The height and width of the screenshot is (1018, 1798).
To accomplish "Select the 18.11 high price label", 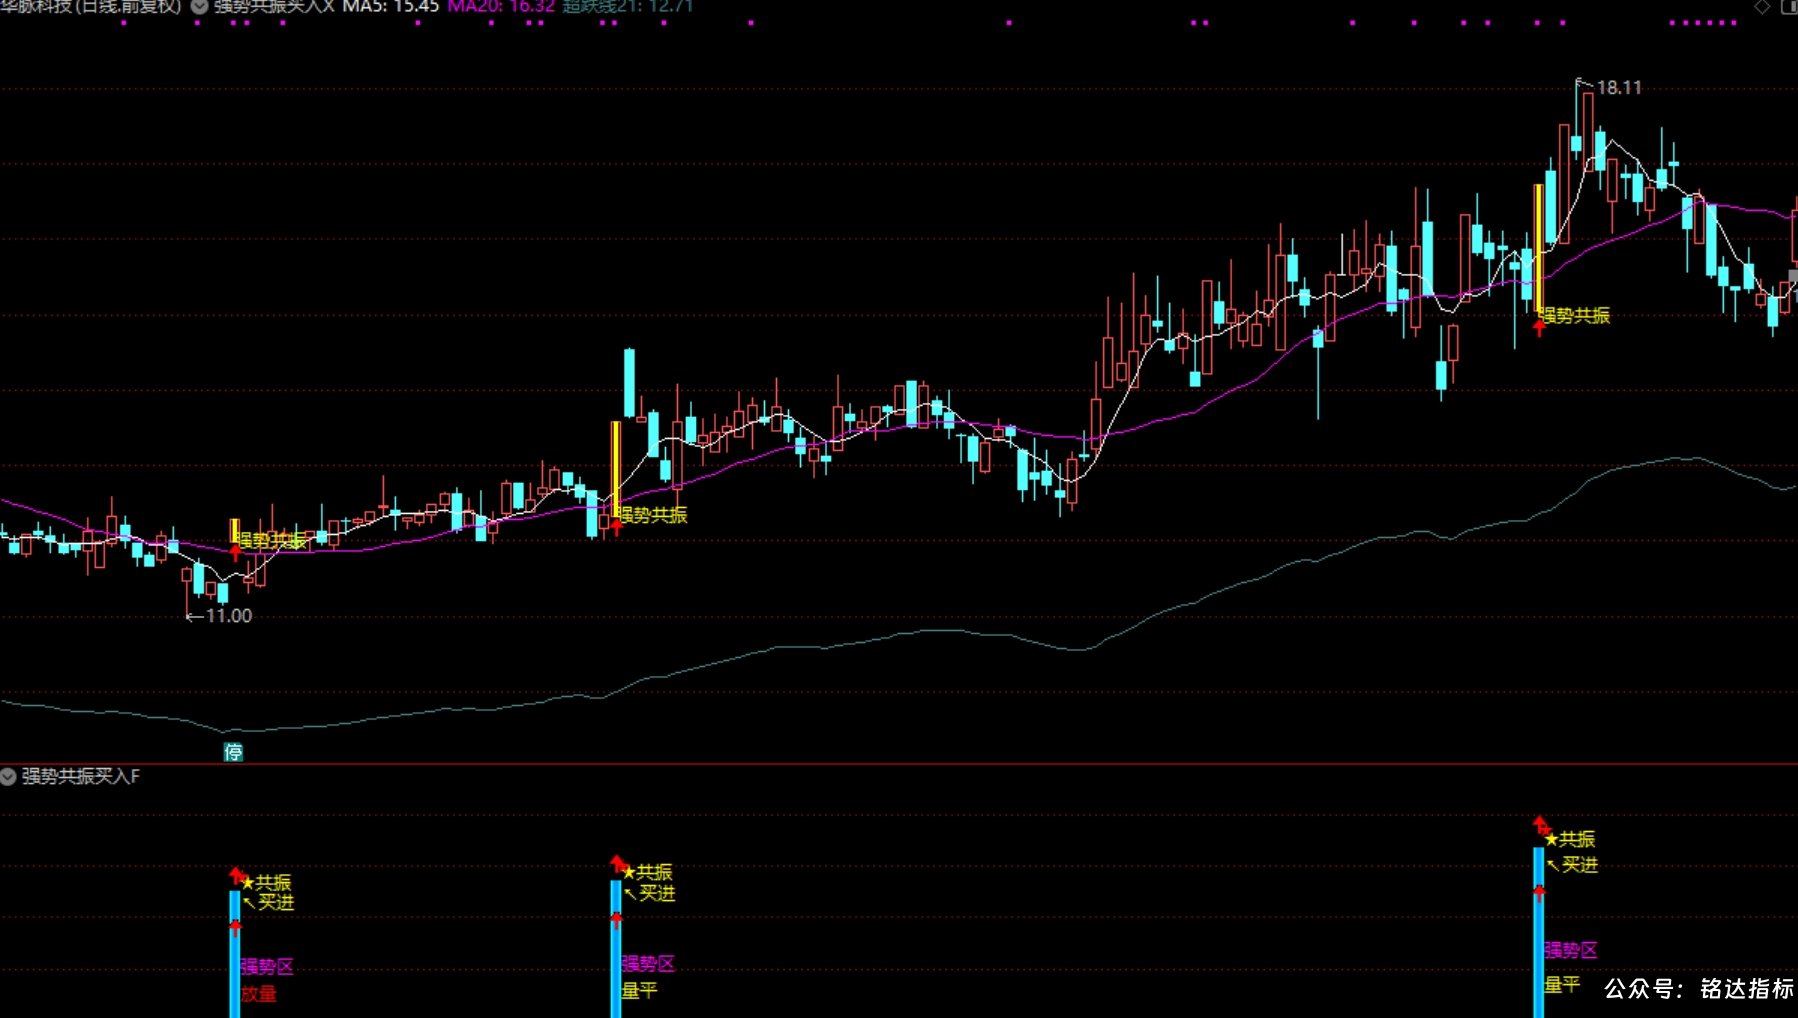I will [x=1619, y=88].
